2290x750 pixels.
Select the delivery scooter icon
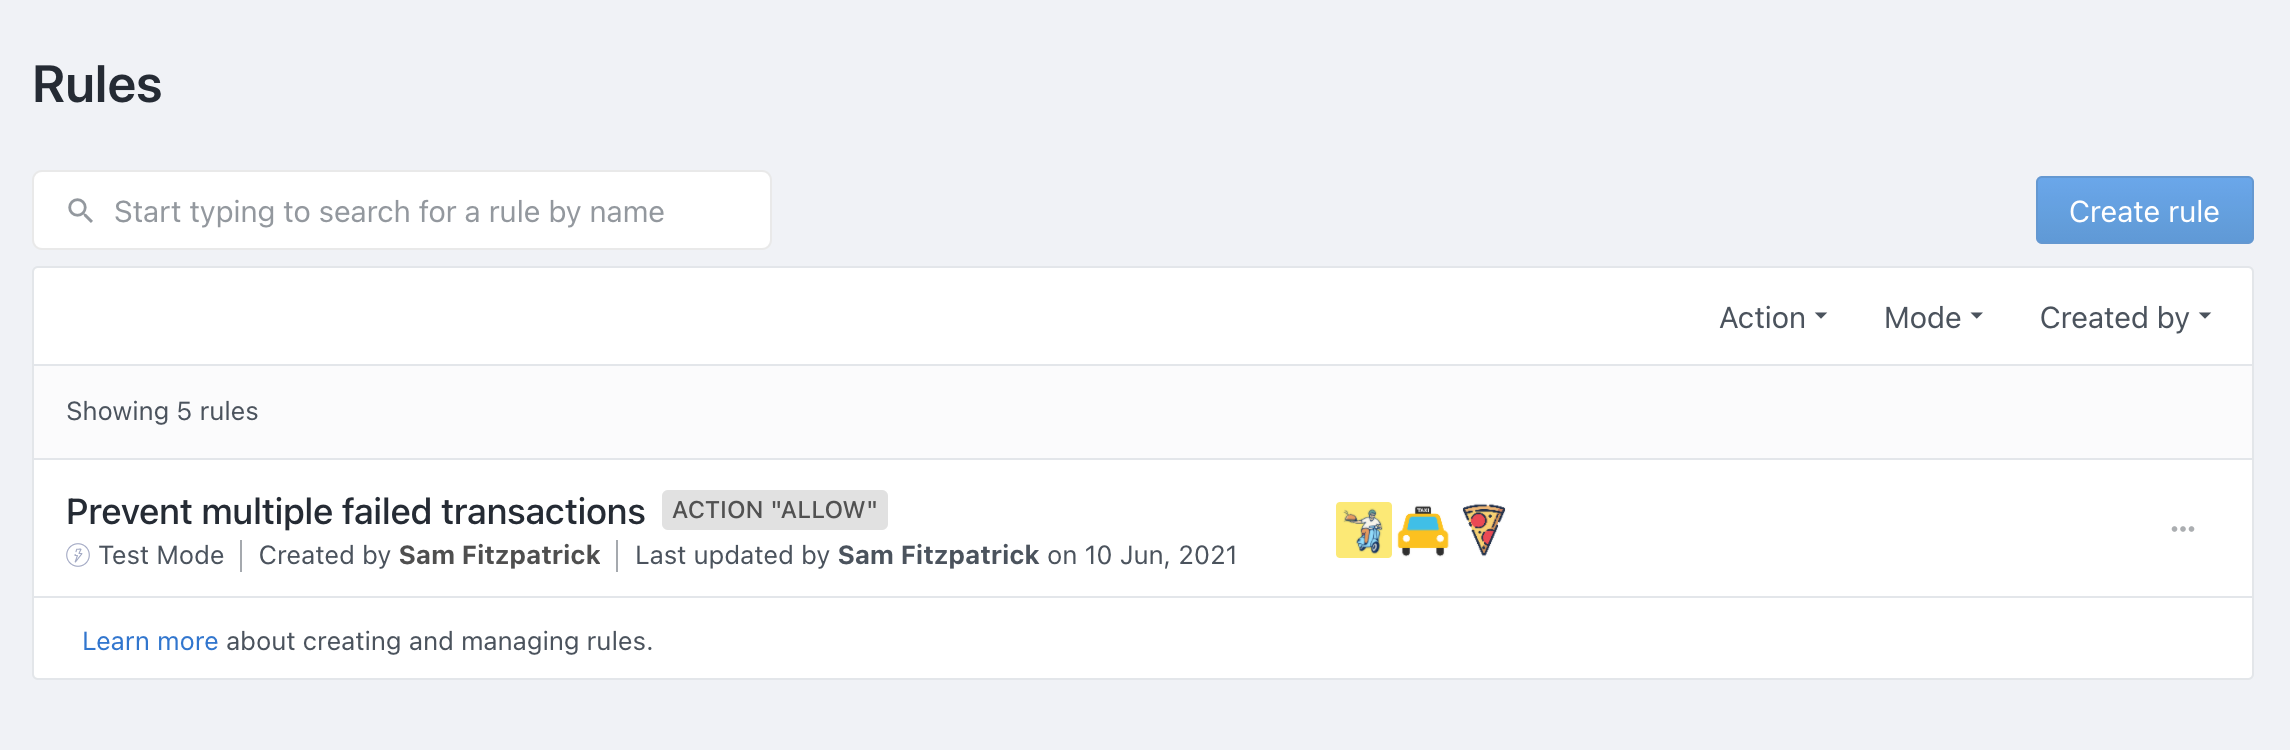click(1363, 530)
